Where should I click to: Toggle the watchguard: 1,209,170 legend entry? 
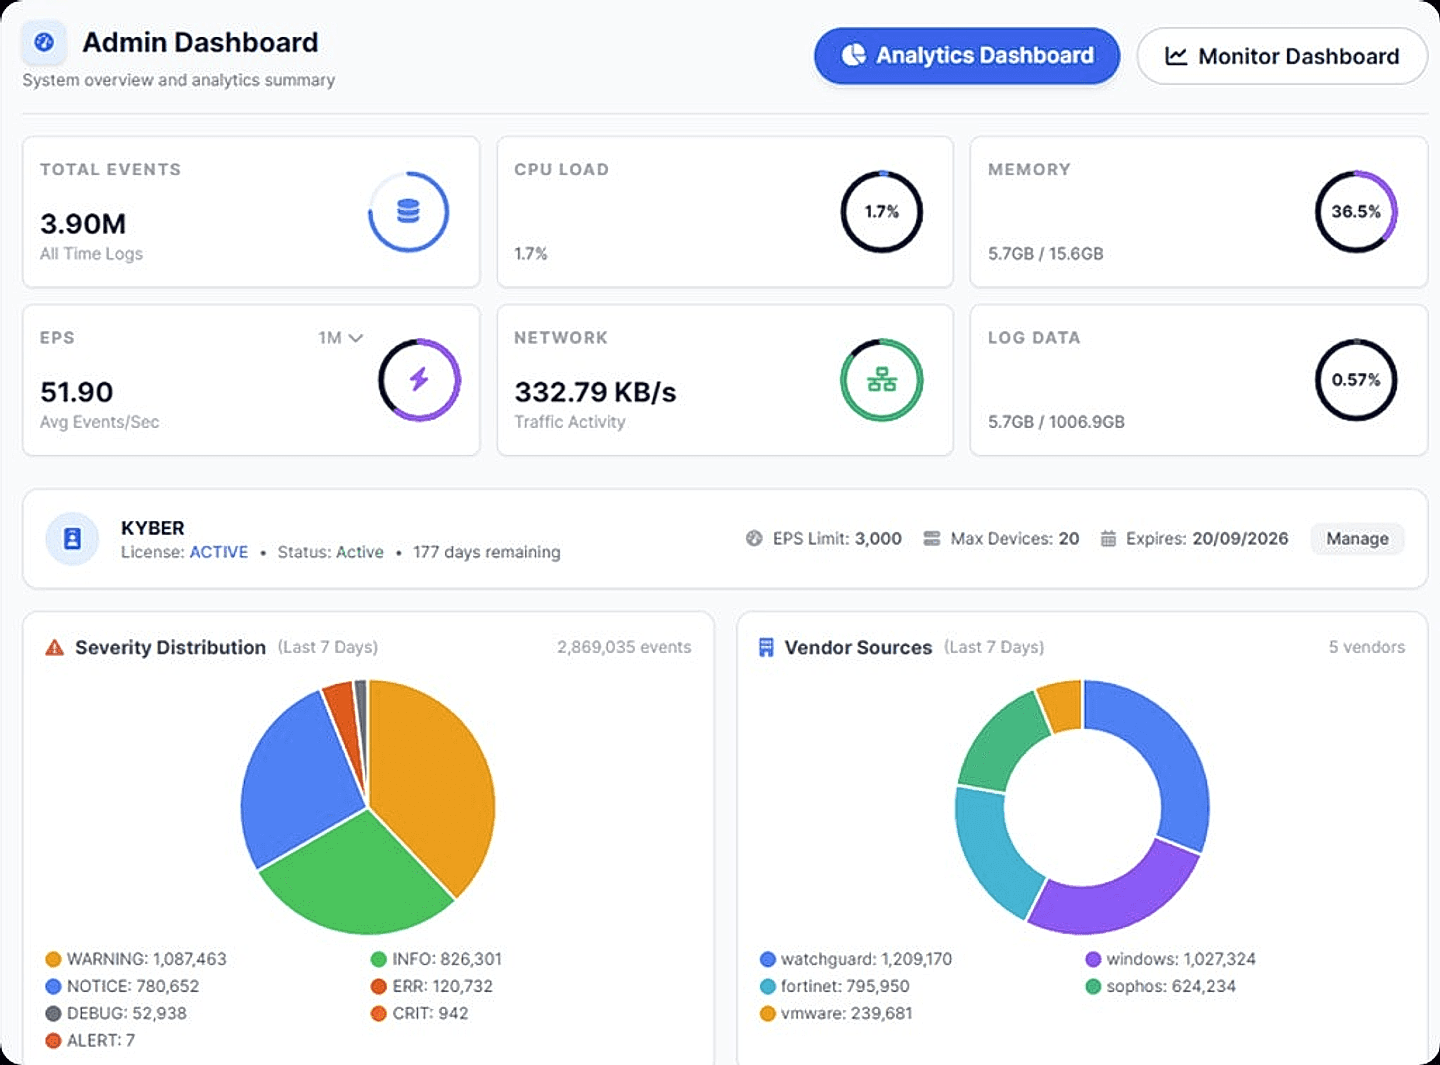point(856,960)
